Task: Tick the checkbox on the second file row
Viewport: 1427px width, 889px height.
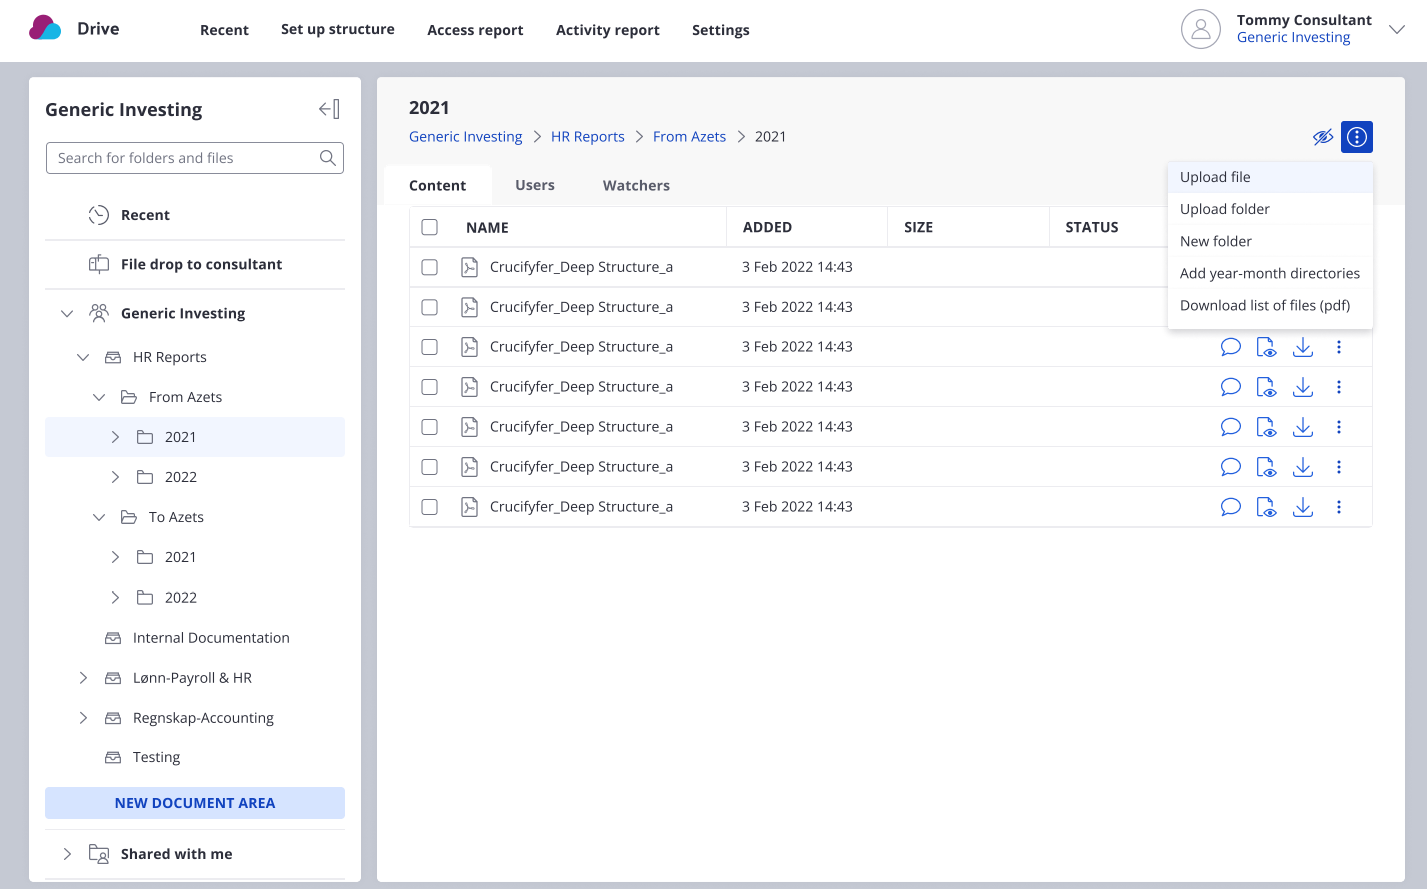Action: (x=430, y=307)
